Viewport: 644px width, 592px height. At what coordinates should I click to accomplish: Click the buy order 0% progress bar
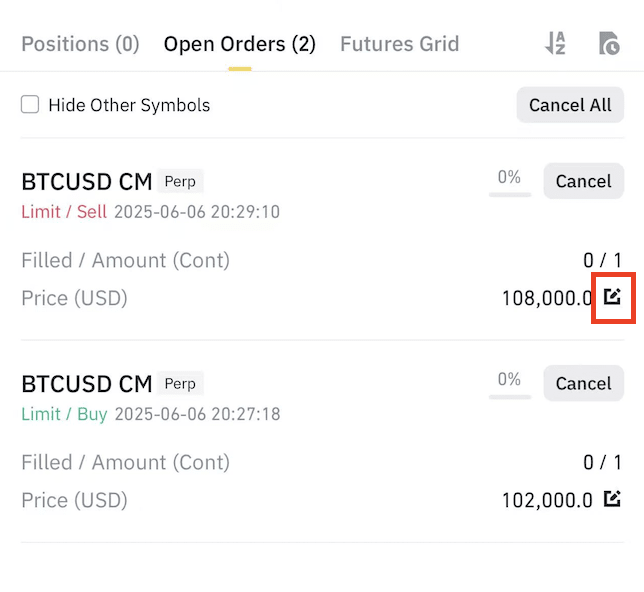[x=509, y=384]
